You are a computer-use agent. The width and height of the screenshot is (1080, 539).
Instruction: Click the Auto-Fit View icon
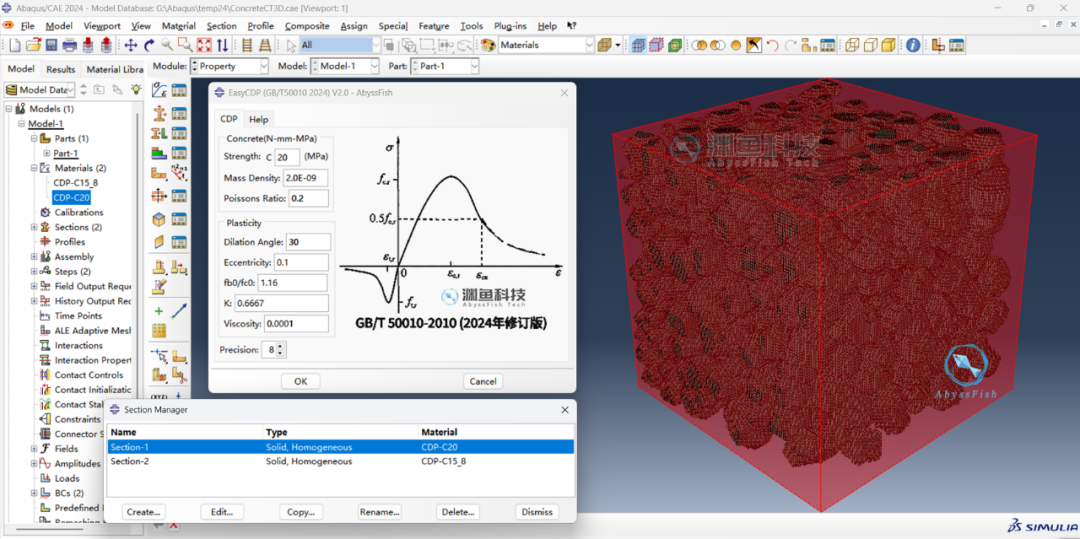click(204, 45)
